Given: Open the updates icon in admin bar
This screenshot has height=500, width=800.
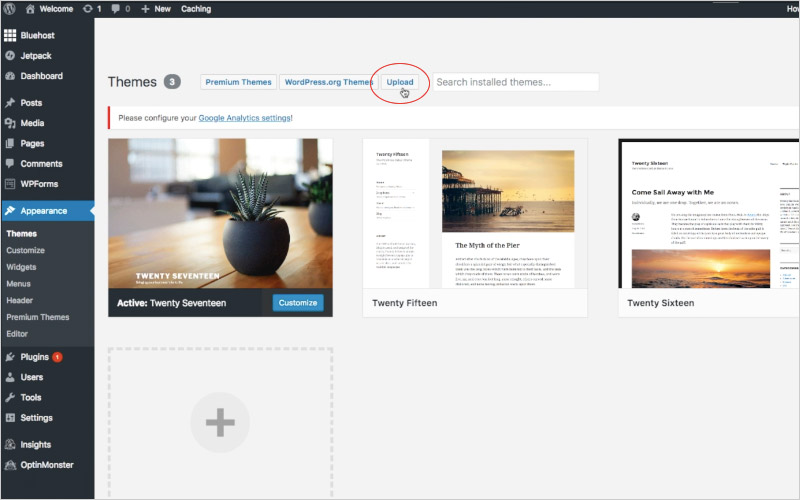Looking at the screenshot, I should pyautogui.click(x=92, y=9).
